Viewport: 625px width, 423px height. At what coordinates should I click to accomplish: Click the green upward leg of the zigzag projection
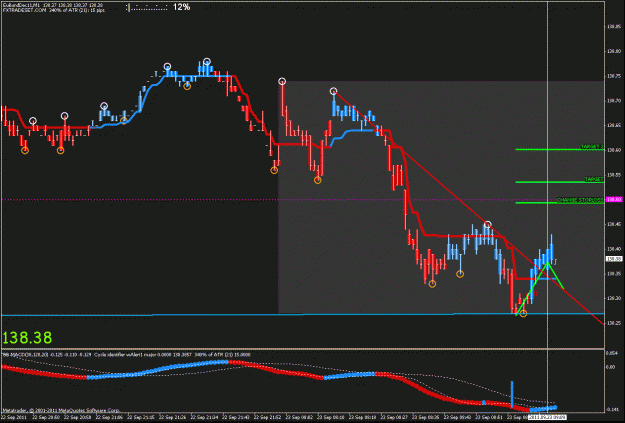pyautogui.click(x=532, y=289)
